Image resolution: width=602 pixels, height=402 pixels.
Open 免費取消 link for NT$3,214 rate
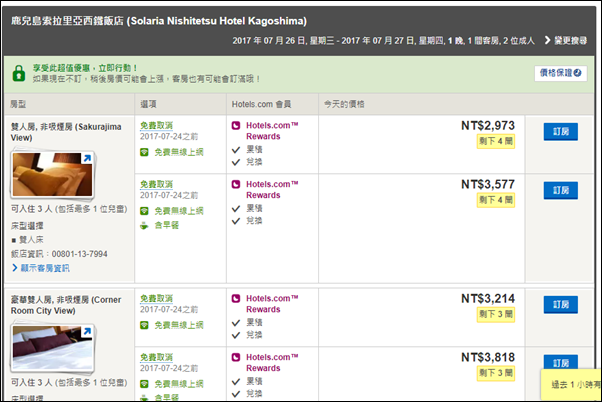pos(156,299)
